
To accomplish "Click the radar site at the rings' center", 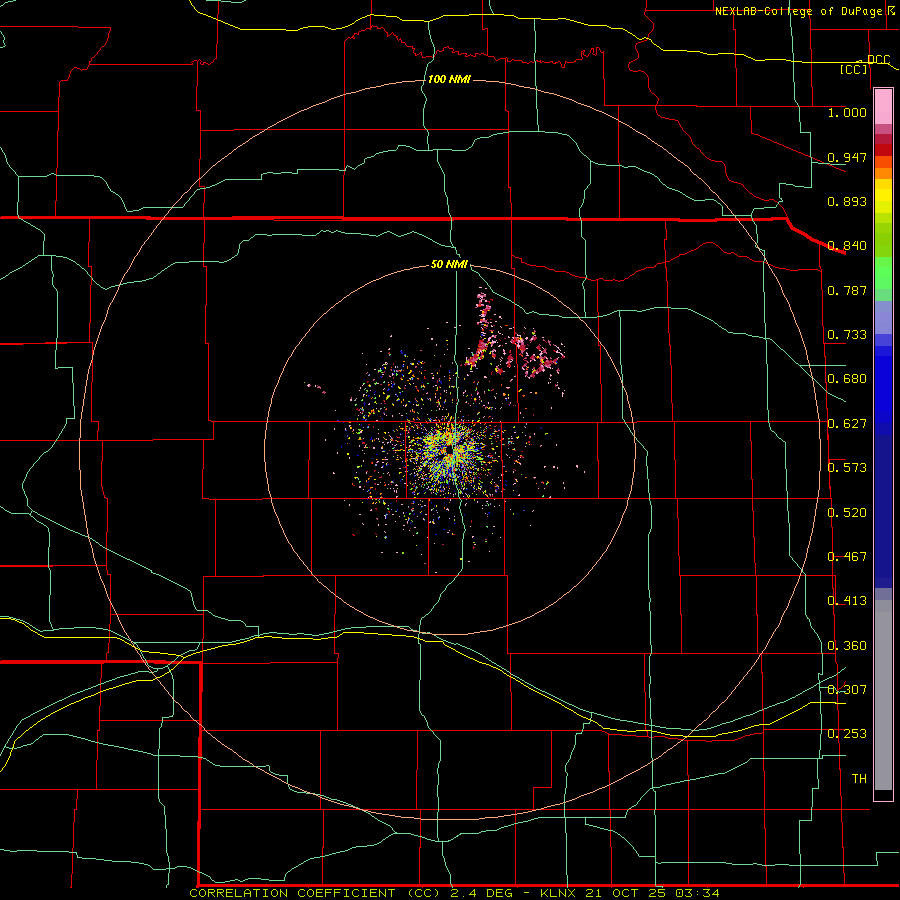I will click(449, 450).
